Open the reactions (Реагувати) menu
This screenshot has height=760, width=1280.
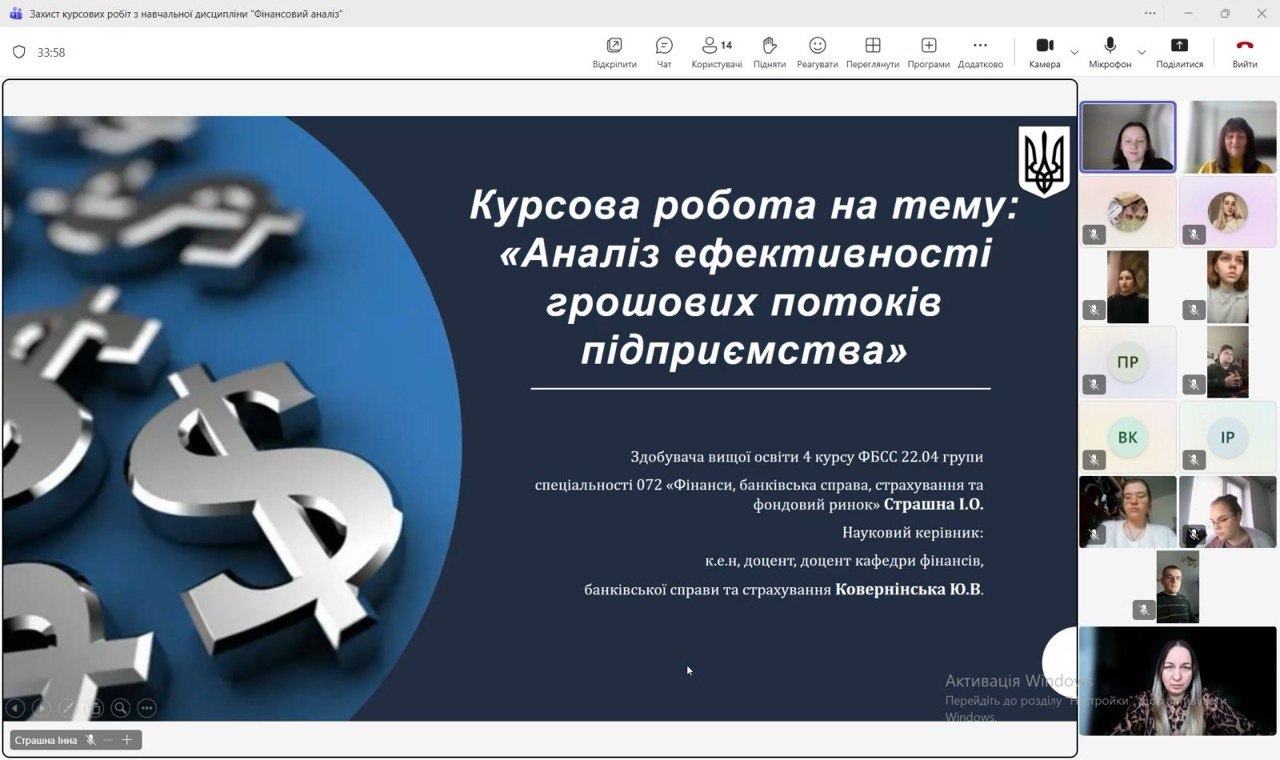pyautogui.click(x=817, y=52)
